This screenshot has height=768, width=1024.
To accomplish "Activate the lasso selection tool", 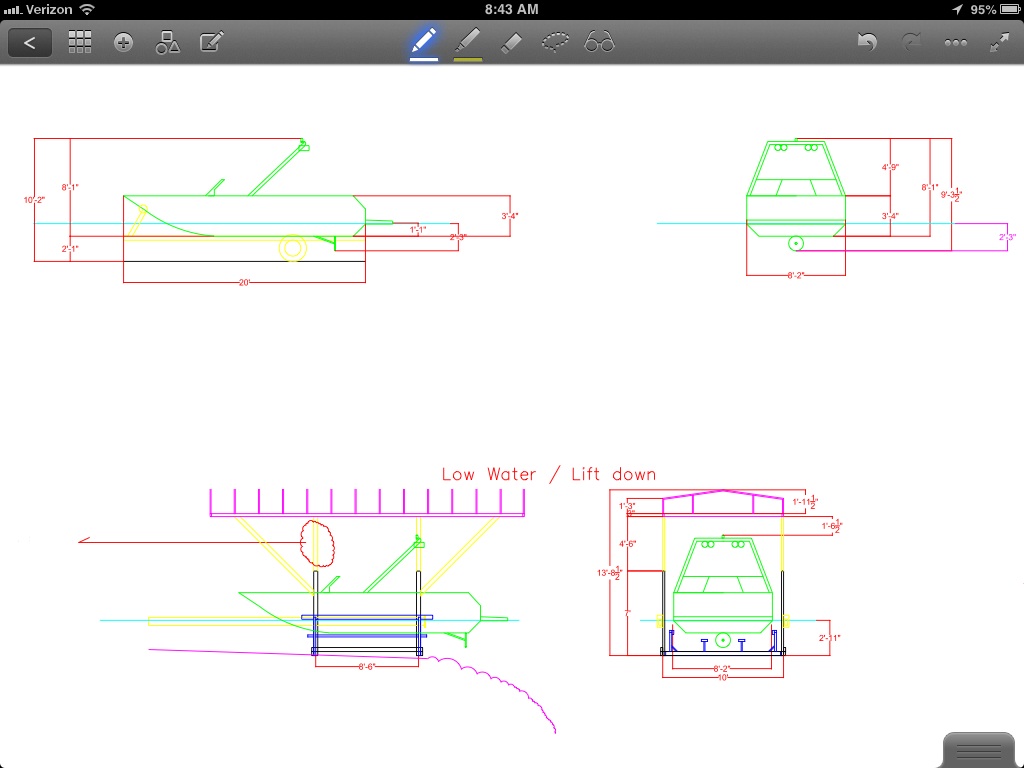I will [x=555, y=42].
